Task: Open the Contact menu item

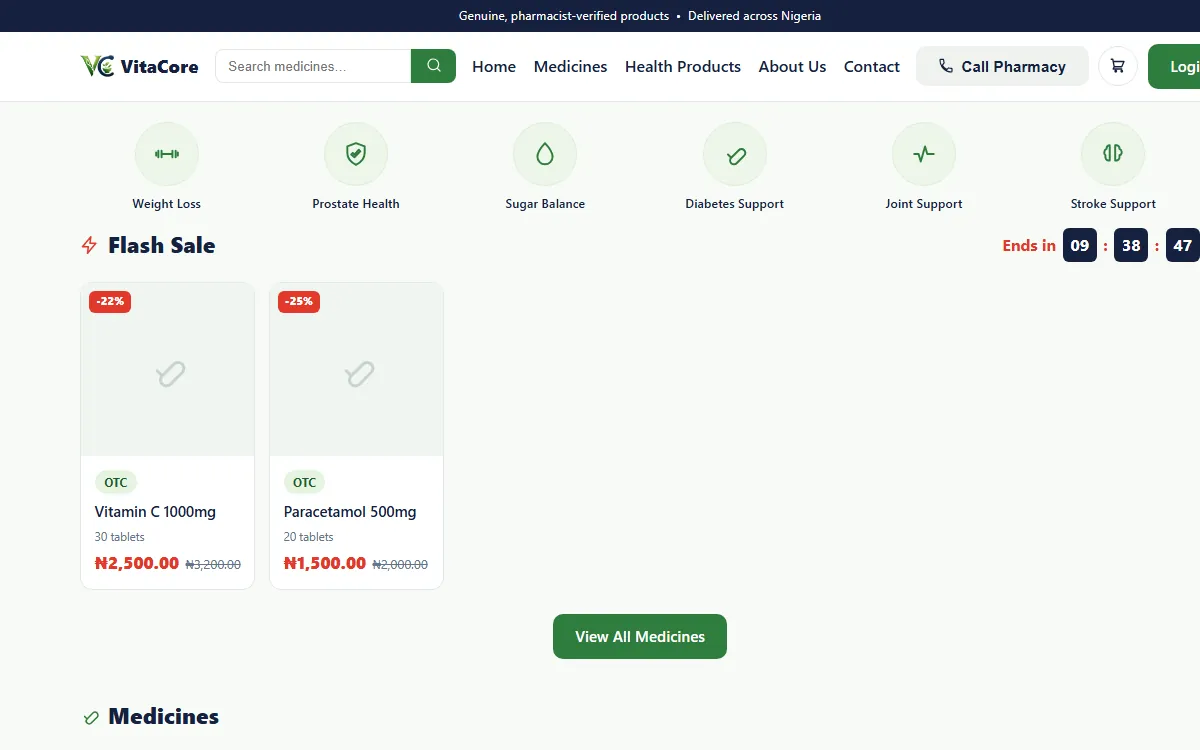Action: pyautogui.click(x=872, y=66)
